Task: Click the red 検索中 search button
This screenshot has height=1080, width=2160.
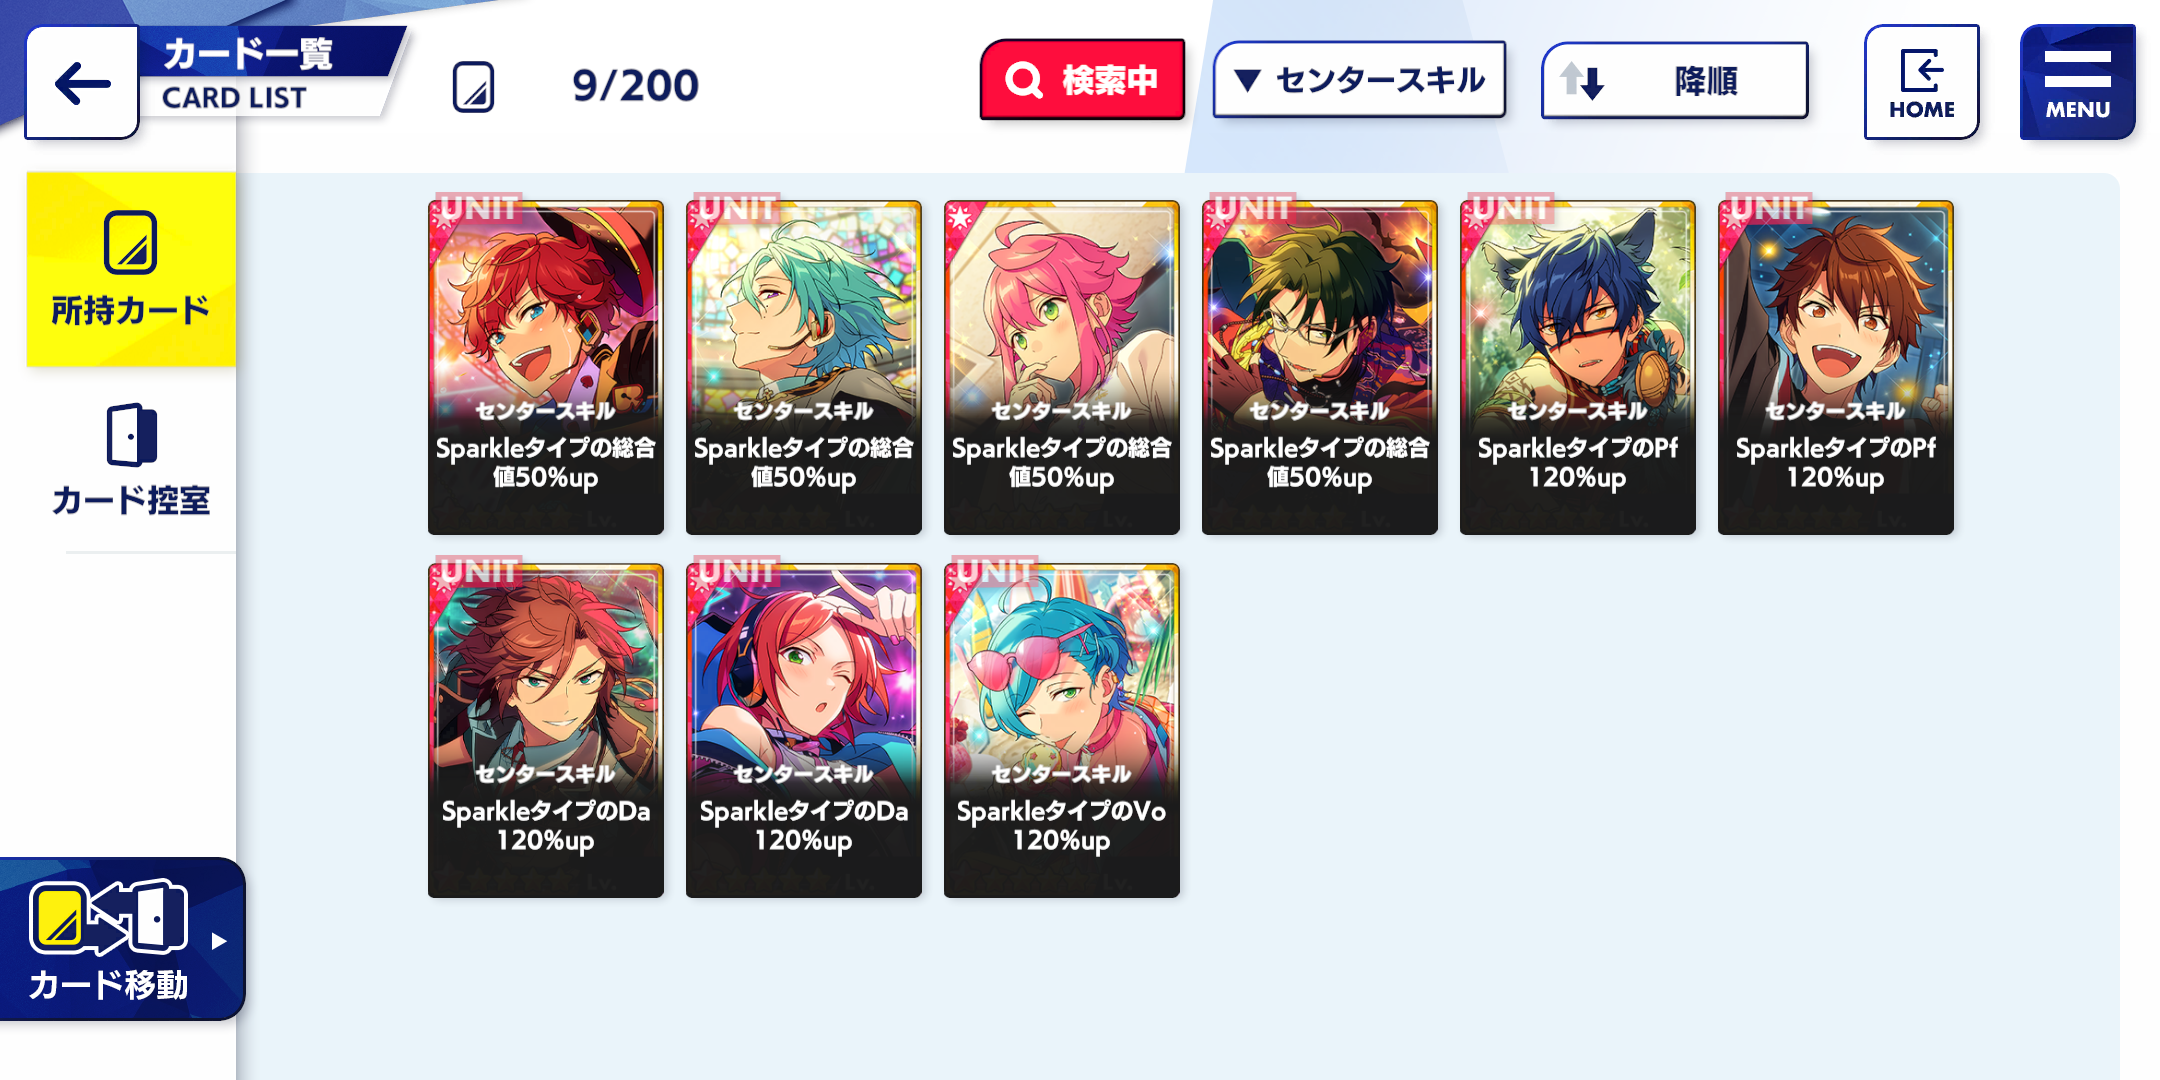Action: pos(1082,80)
